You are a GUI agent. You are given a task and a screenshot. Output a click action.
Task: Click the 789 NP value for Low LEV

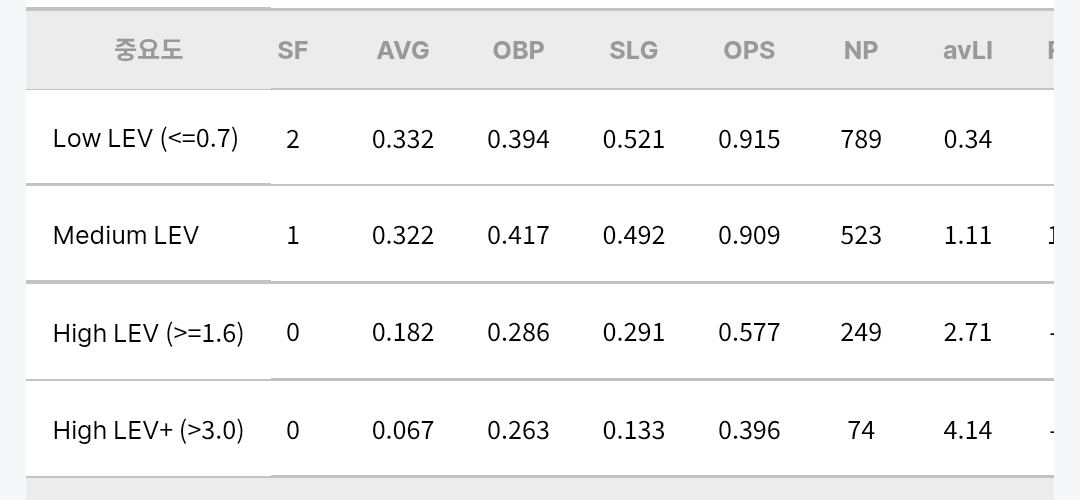click(861, 139)
